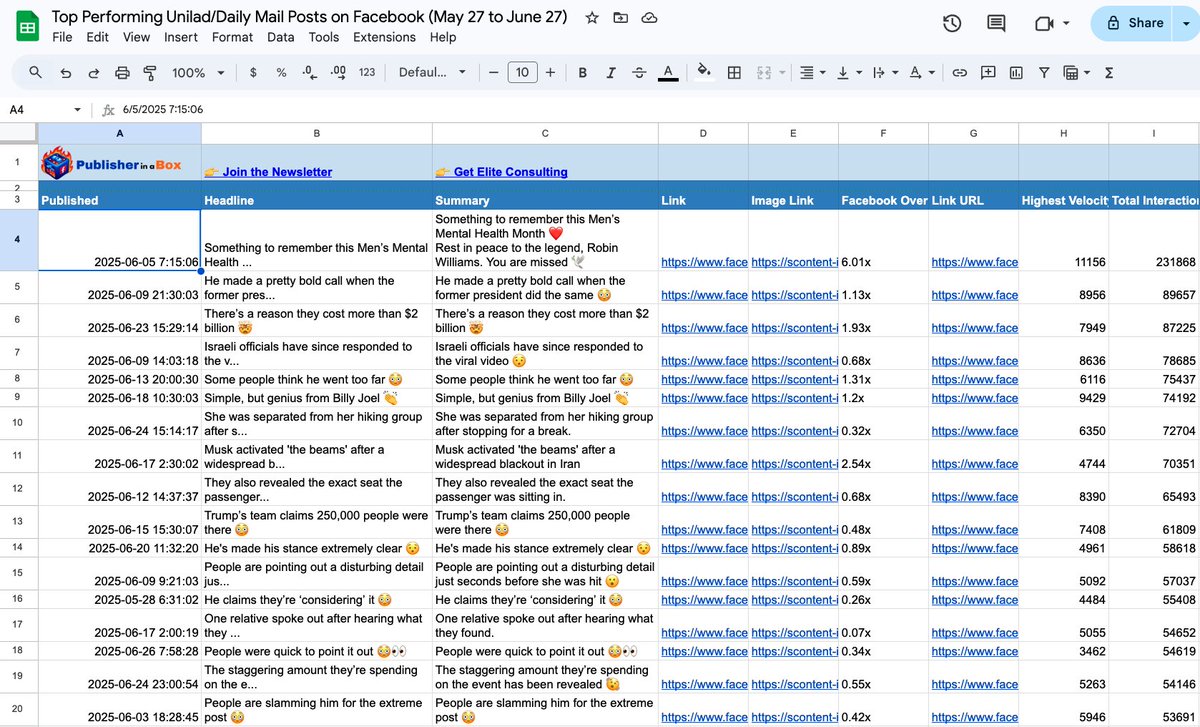Screen dimensions: 1200x727
Task: Open filter views dropdown
Action: (1077, 72)
